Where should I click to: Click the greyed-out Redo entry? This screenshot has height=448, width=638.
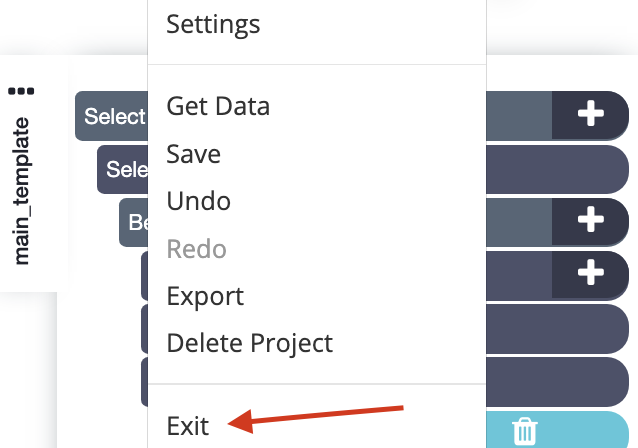point(197,249)
